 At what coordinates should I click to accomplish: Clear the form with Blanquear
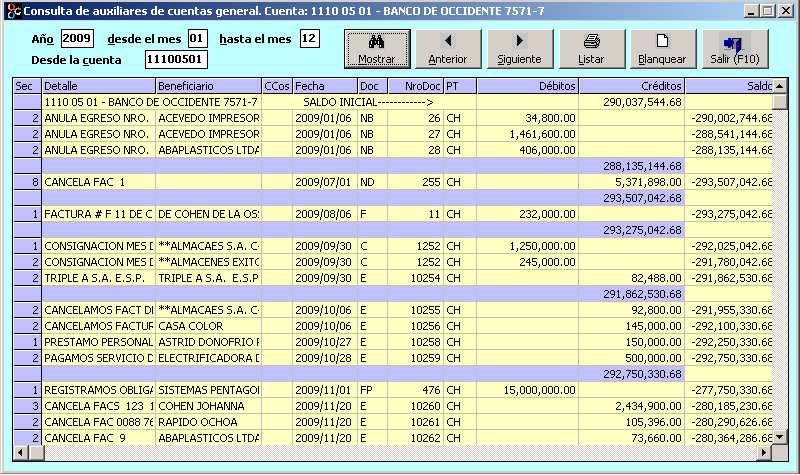point(662,49)
